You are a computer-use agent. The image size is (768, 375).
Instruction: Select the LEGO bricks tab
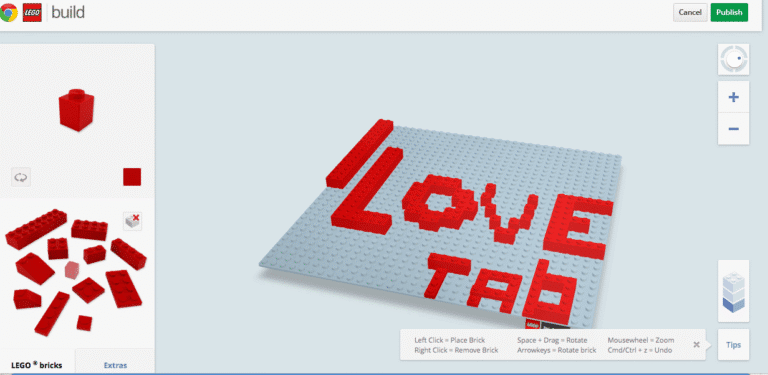tap(38, 365)
